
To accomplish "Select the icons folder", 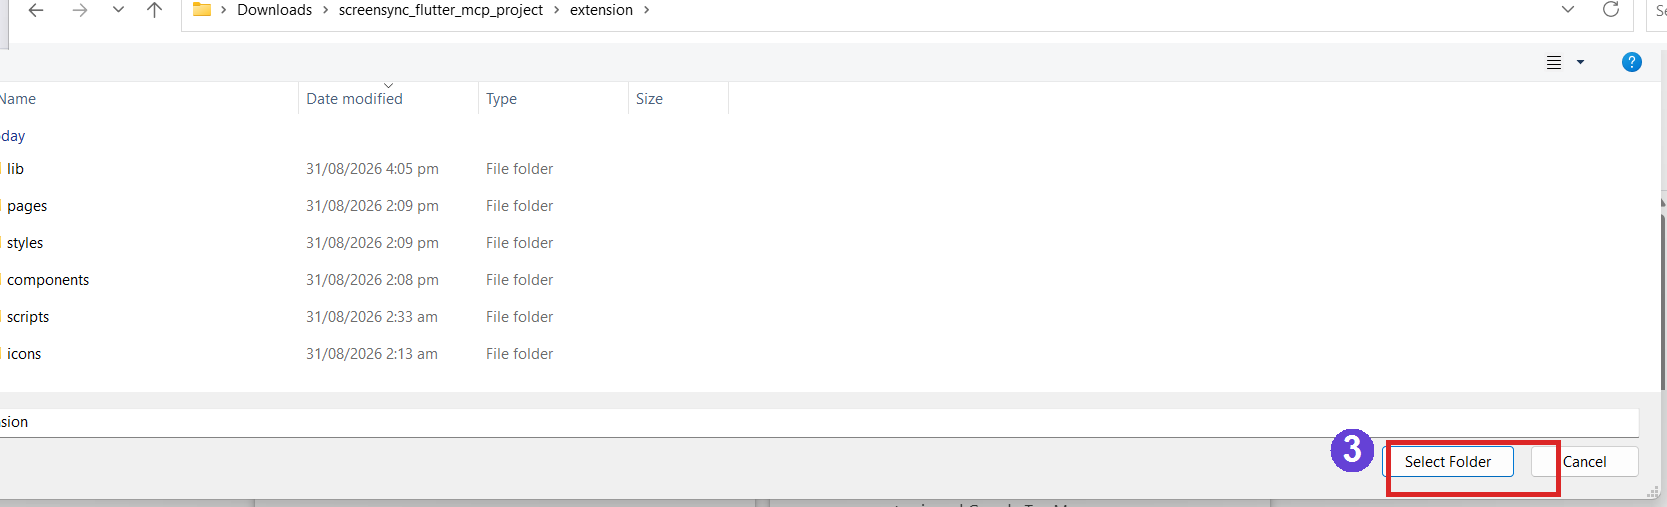I will (24, 354).
